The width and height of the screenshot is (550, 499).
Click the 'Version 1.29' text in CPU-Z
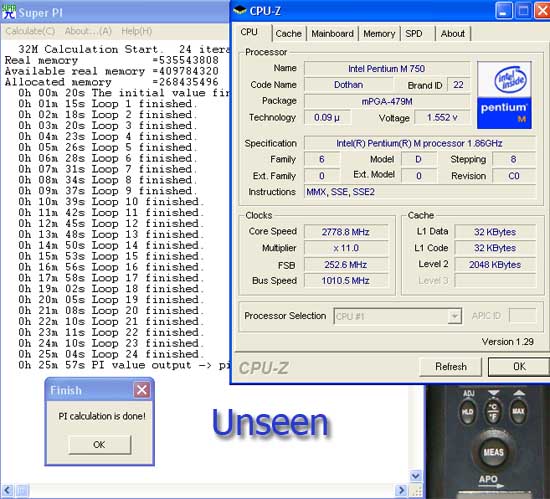click(508, 342)
